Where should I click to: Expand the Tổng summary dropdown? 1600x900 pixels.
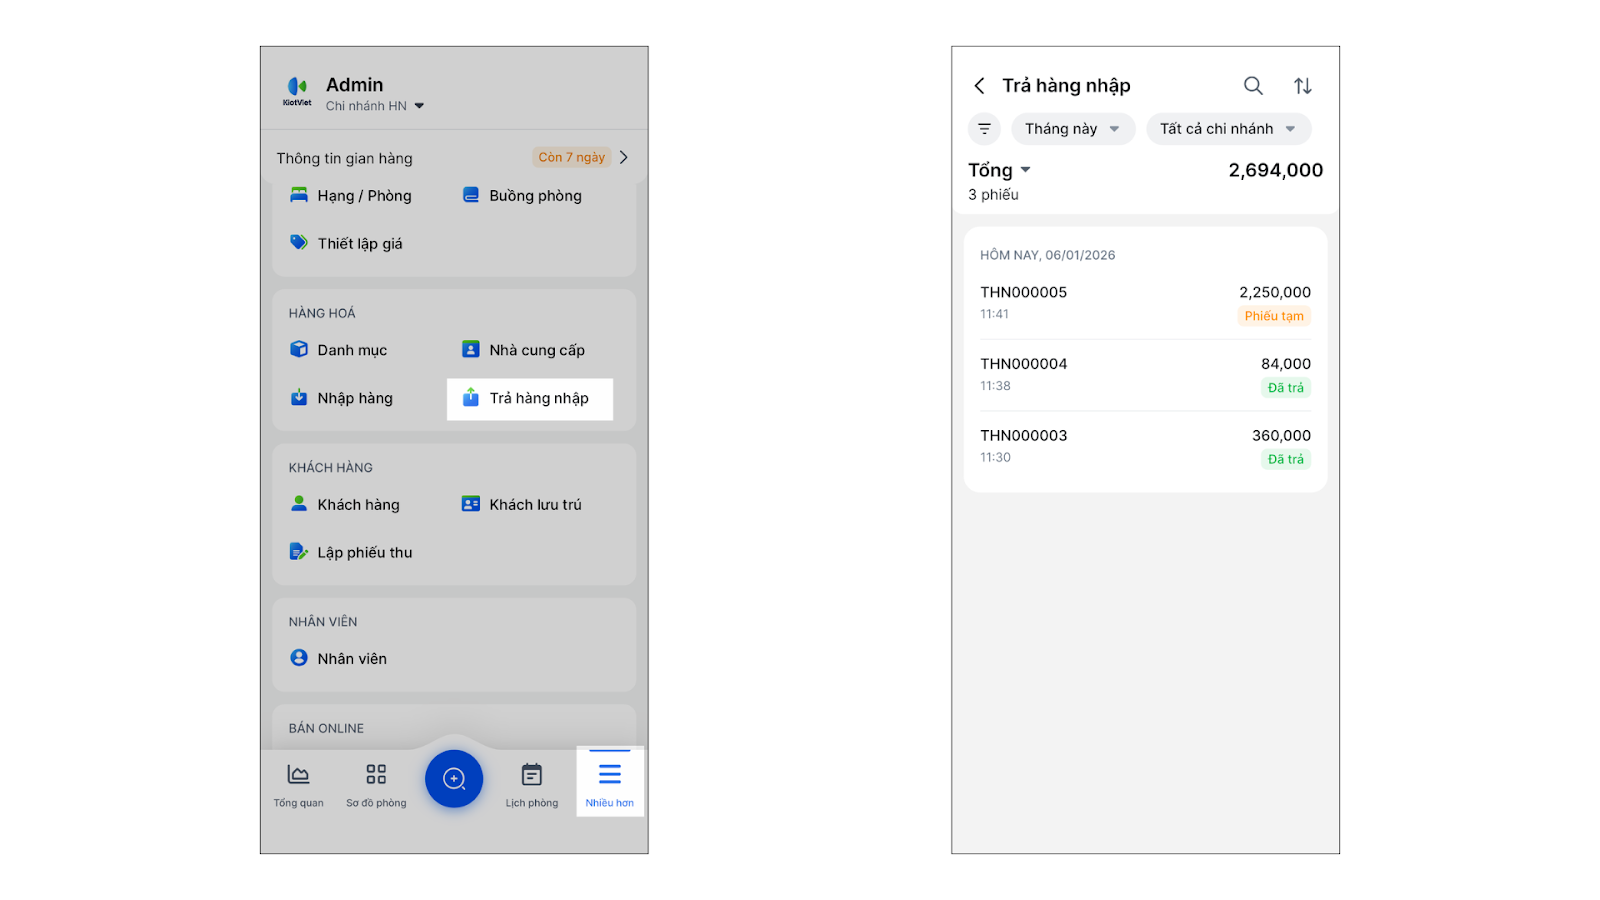(999, 170)
